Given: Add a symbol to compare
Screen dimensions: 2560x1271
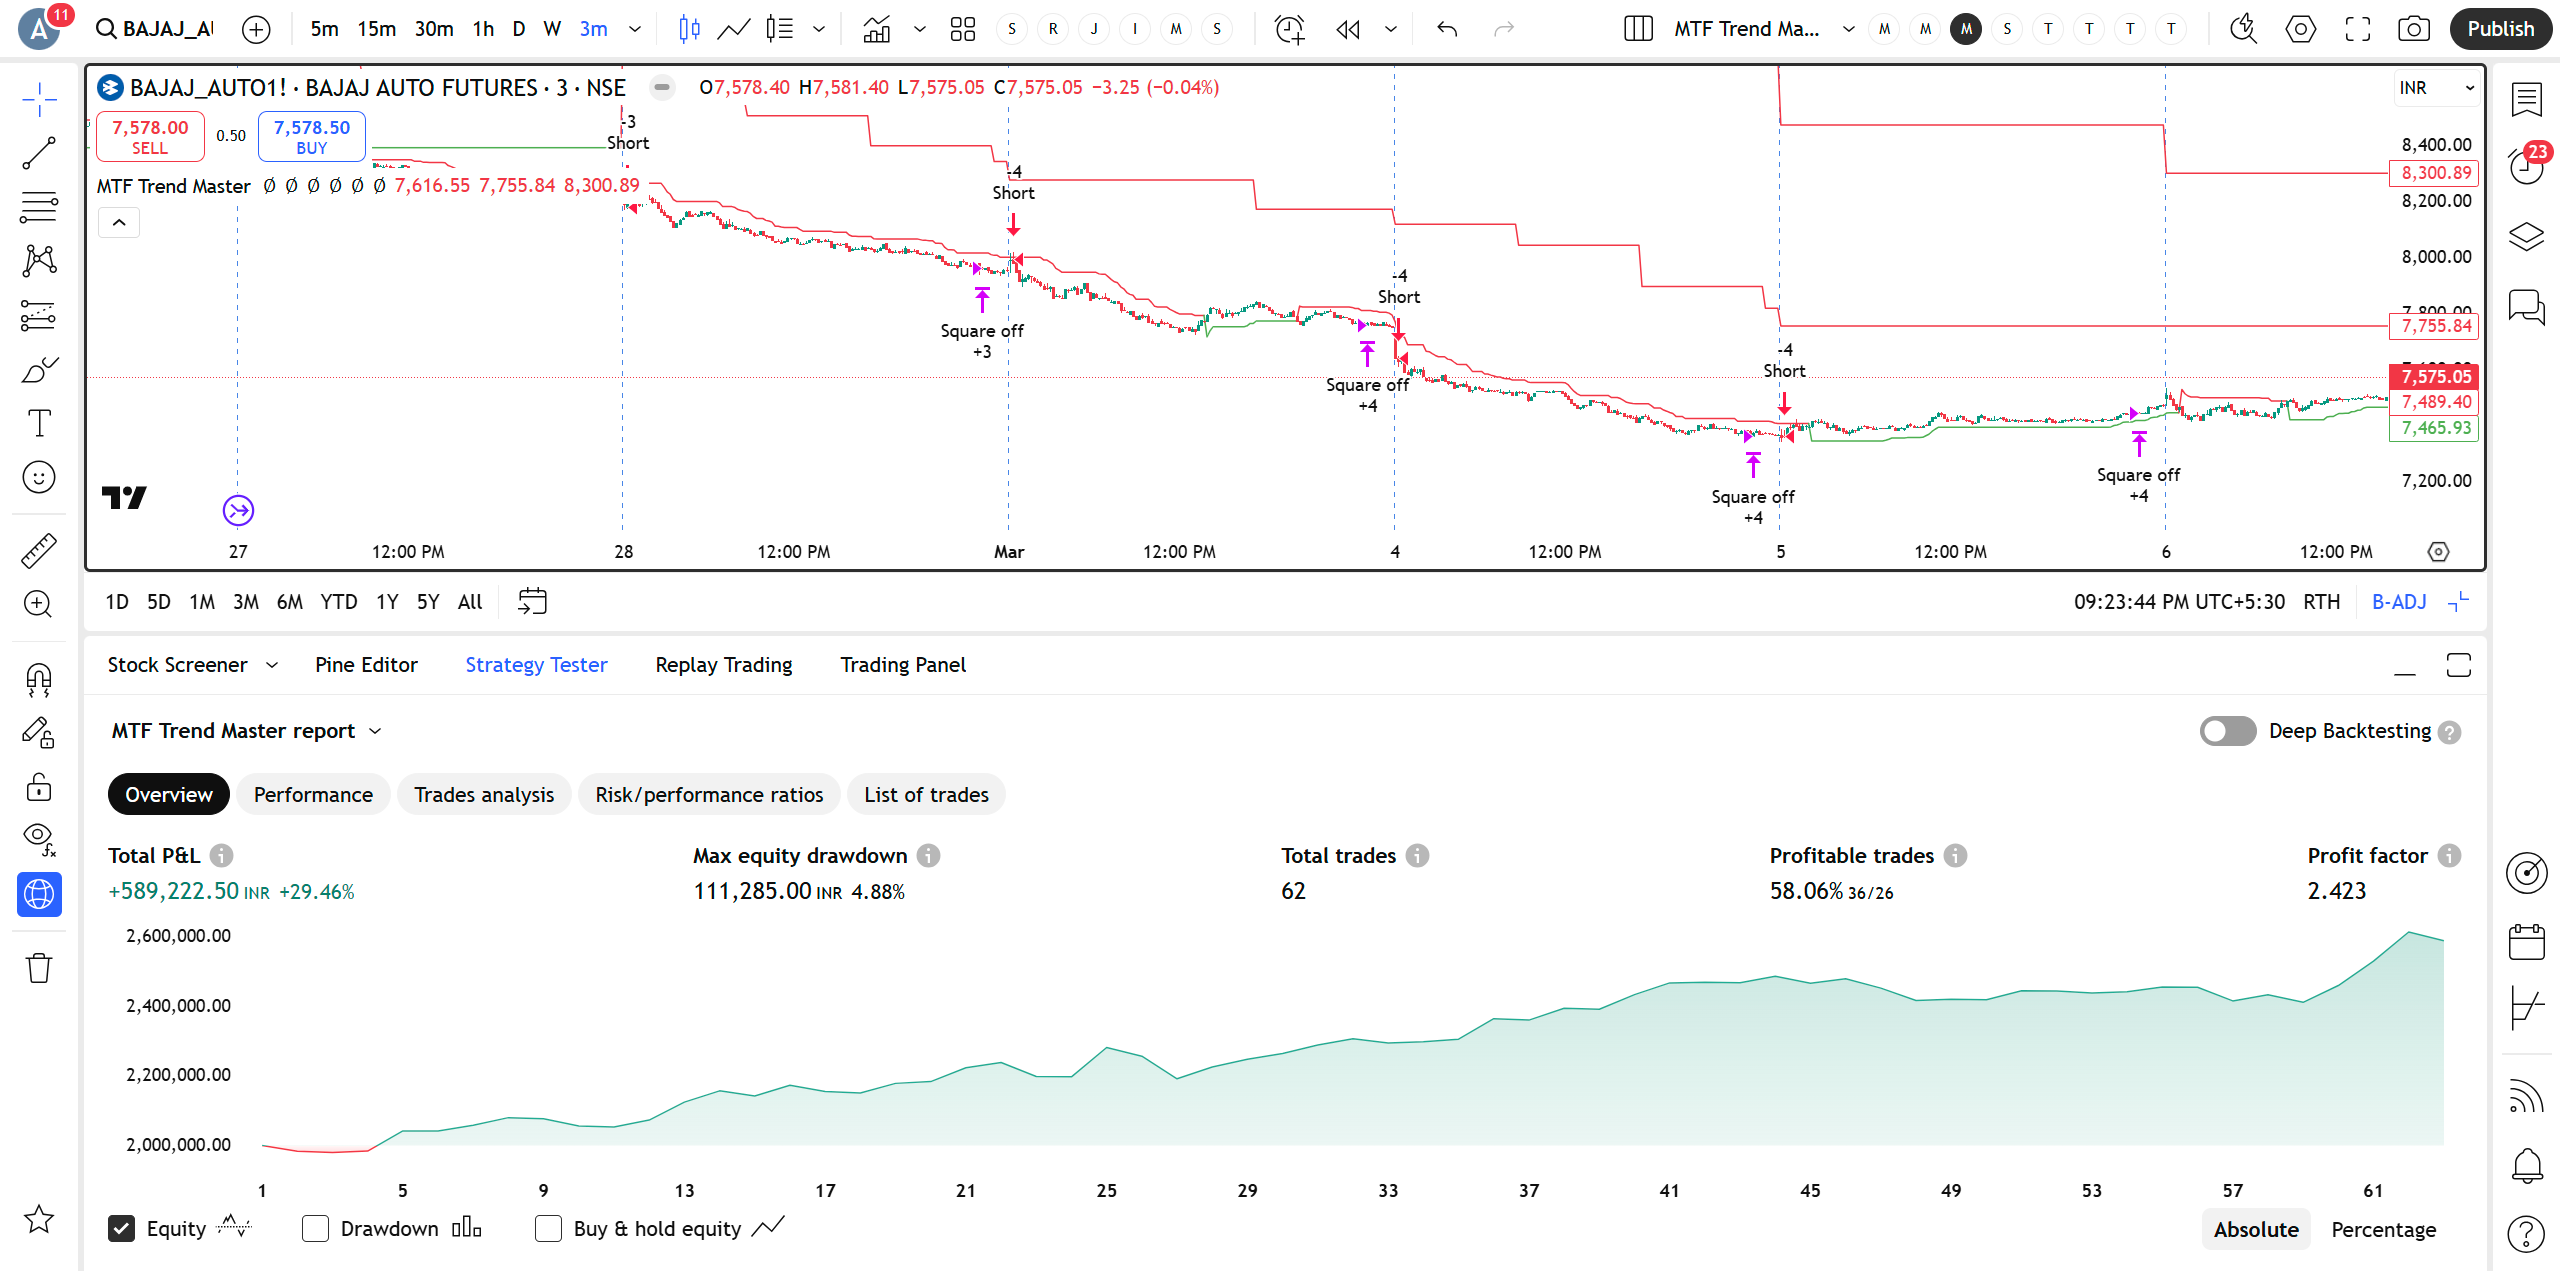Looking at the screenshot, I should (257, 29).
